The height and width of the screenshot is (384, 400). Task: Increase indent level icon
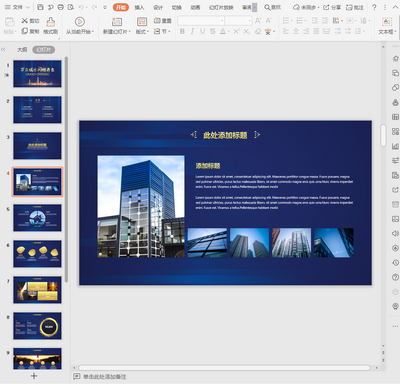(x=325, y=21)
